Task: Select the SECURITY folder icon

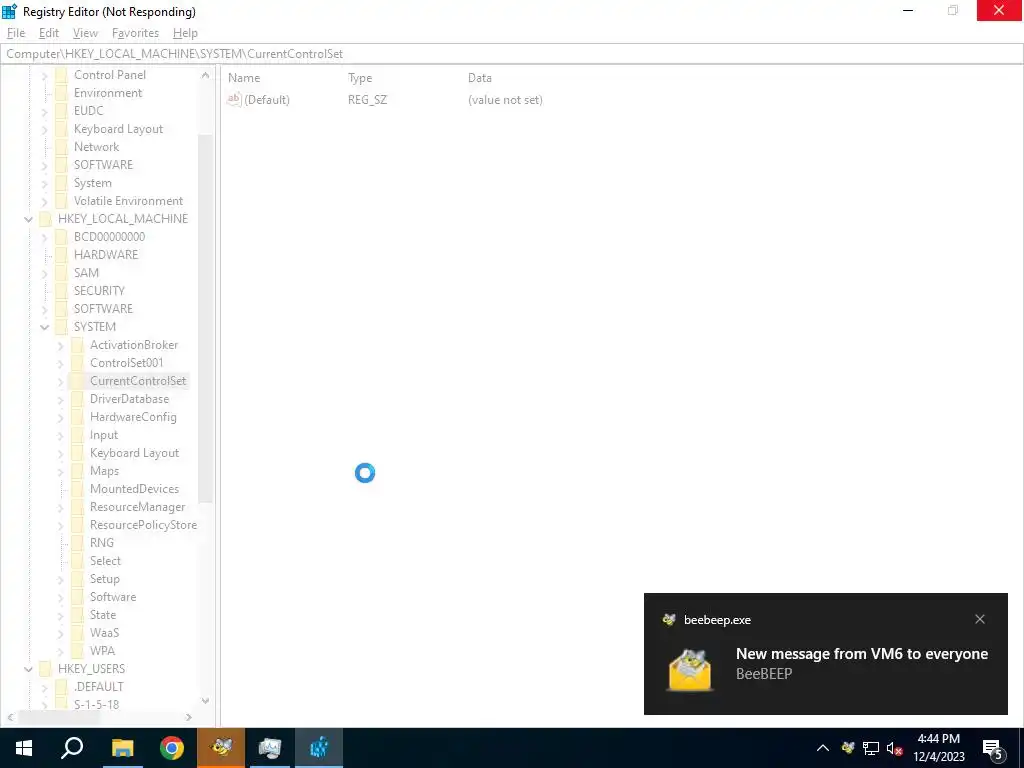Action: pos(61,291)
